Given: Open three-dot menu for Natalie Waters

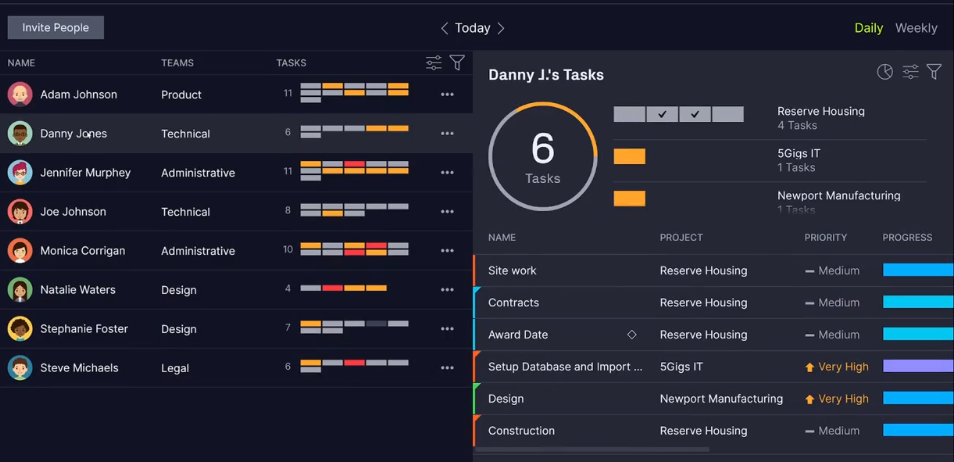Looking at the screenshot, I should click(x=447, y=290).
